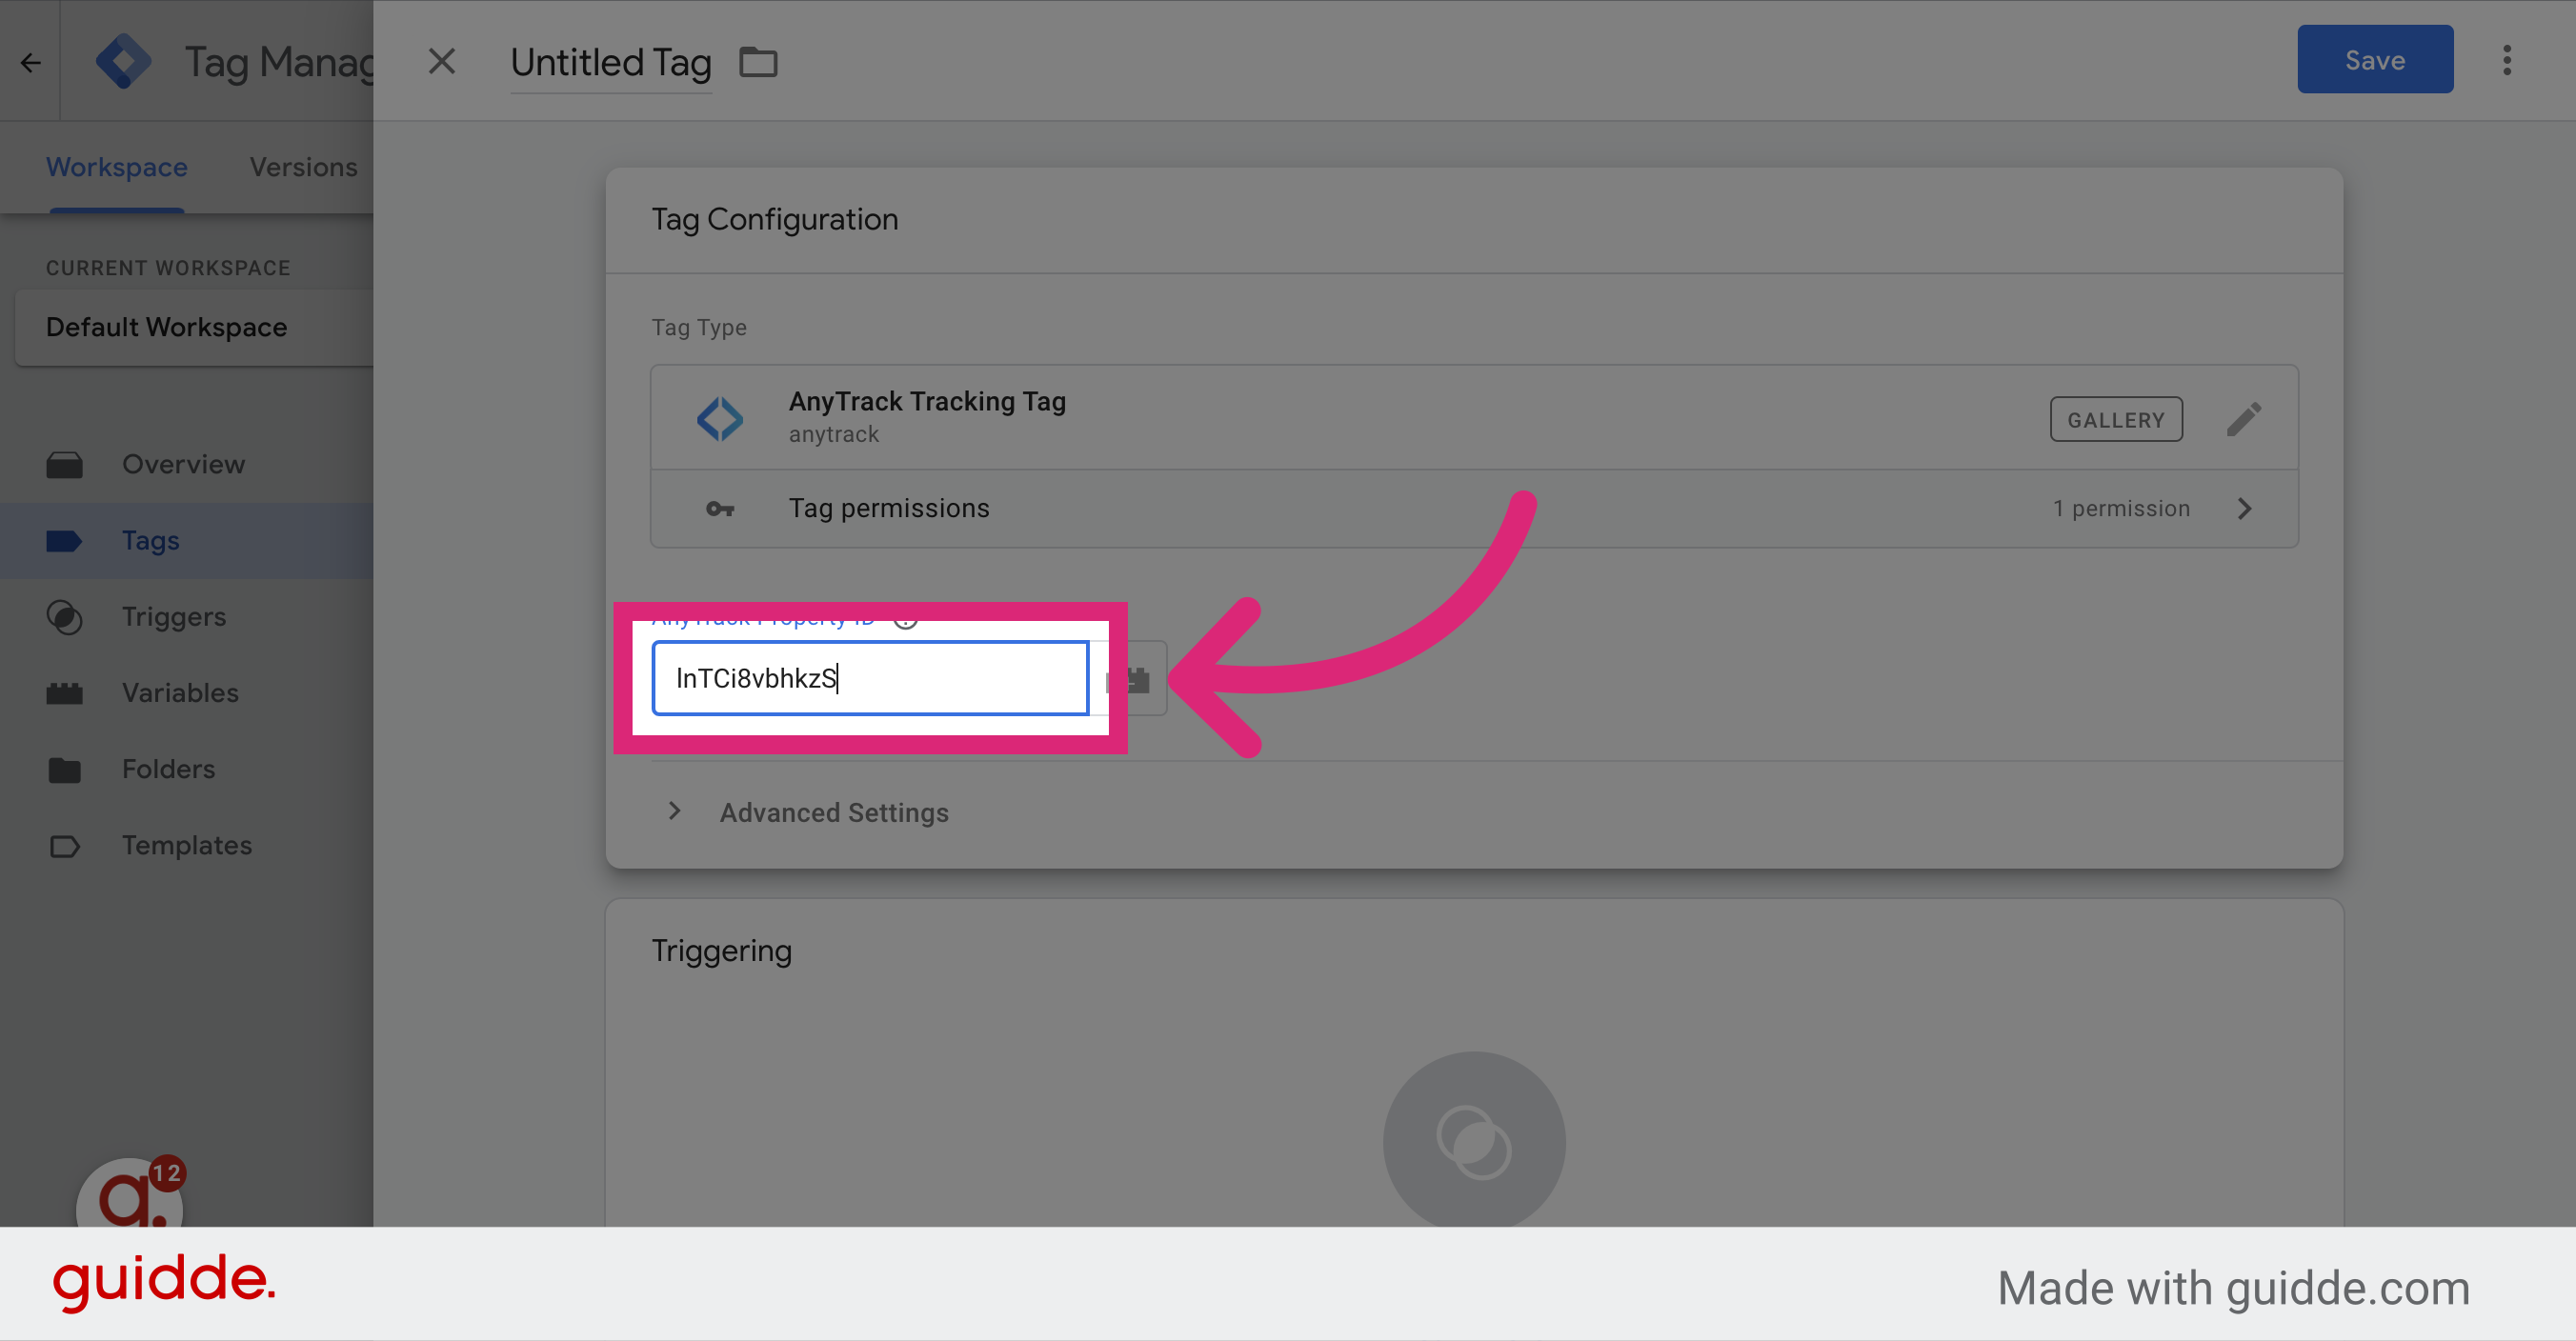Click the 1 permission text
The height and width of the screenshot is (1341, 2576).
pyautogui.click(x=2121, y=508)
